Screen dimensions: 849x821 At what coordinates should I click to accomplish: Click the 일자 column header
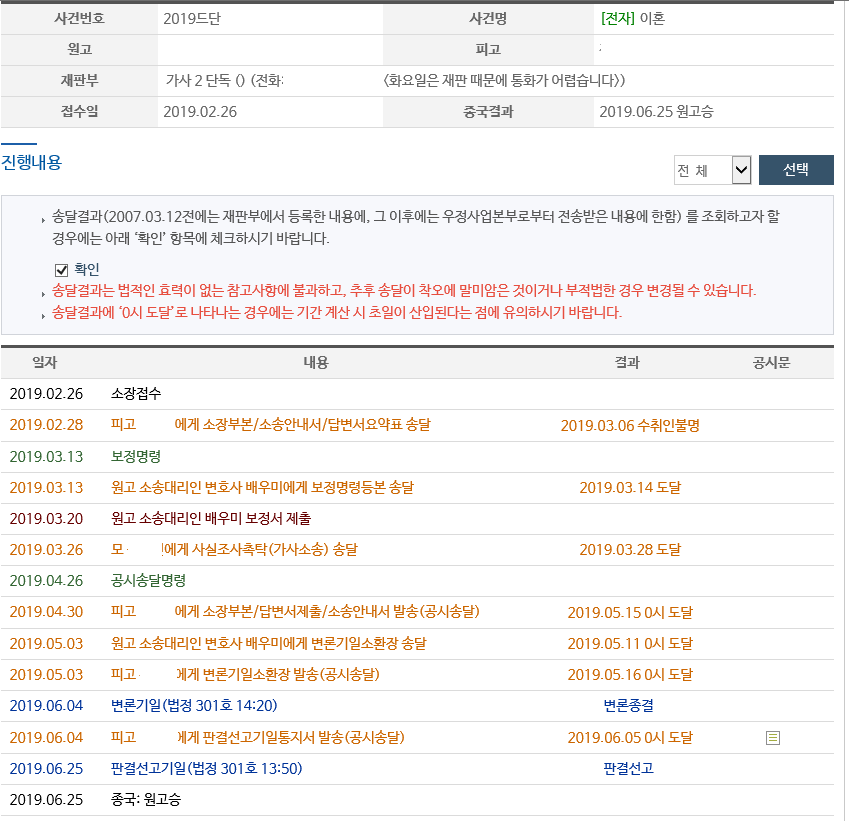tap(45, 363)
